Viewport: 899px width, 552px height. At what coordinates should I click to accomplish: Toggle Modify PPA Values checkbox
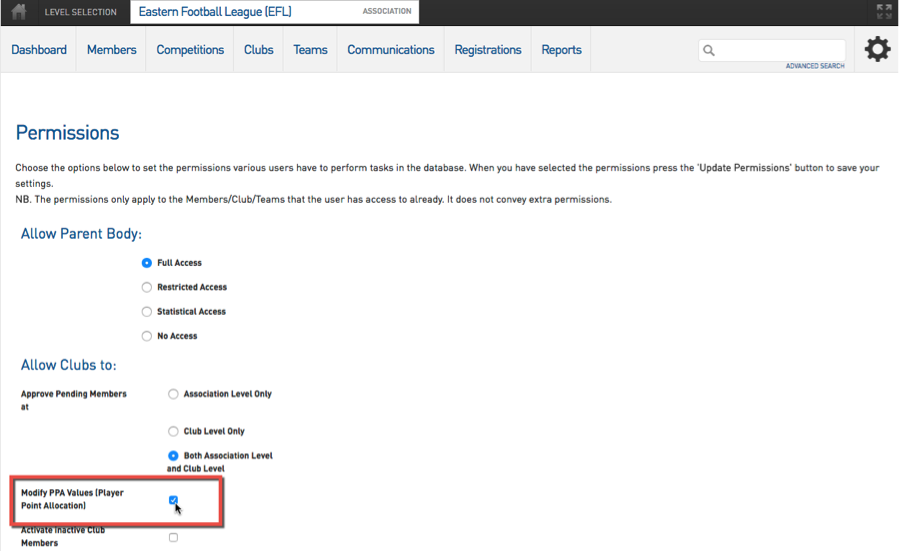173,500
